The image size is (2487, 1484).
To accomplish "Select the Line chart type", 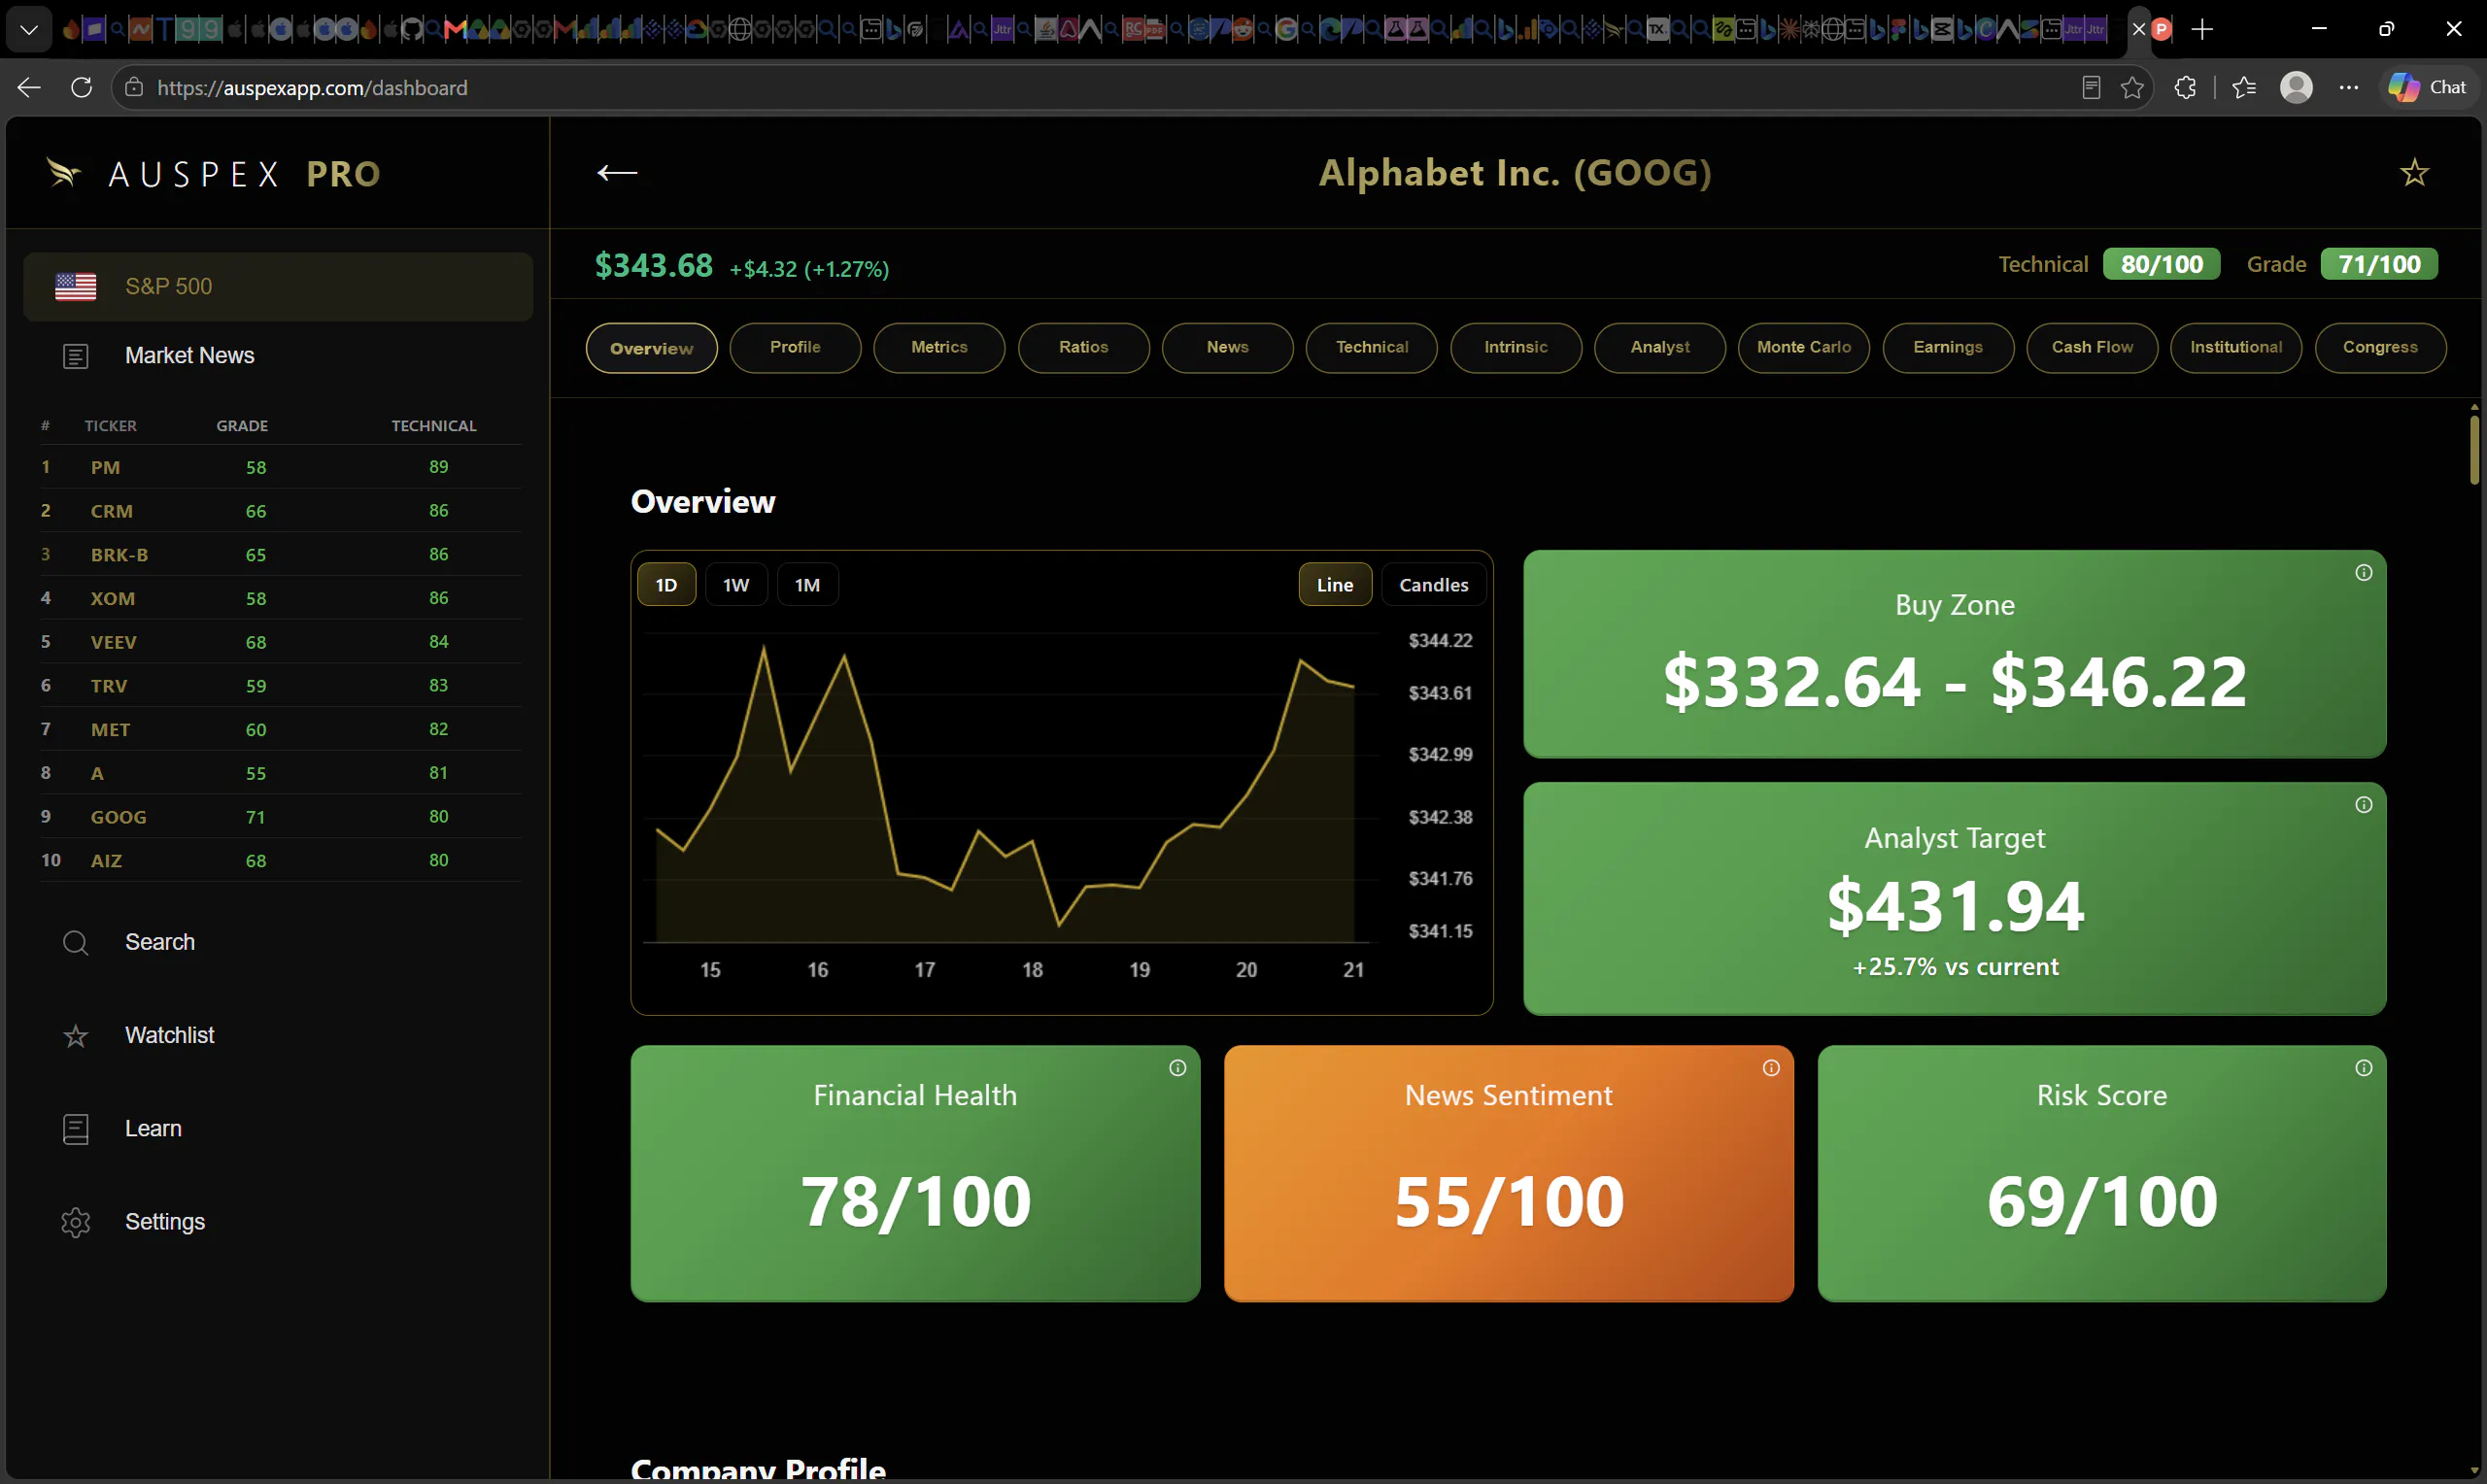I will (x=1335, y=585).
